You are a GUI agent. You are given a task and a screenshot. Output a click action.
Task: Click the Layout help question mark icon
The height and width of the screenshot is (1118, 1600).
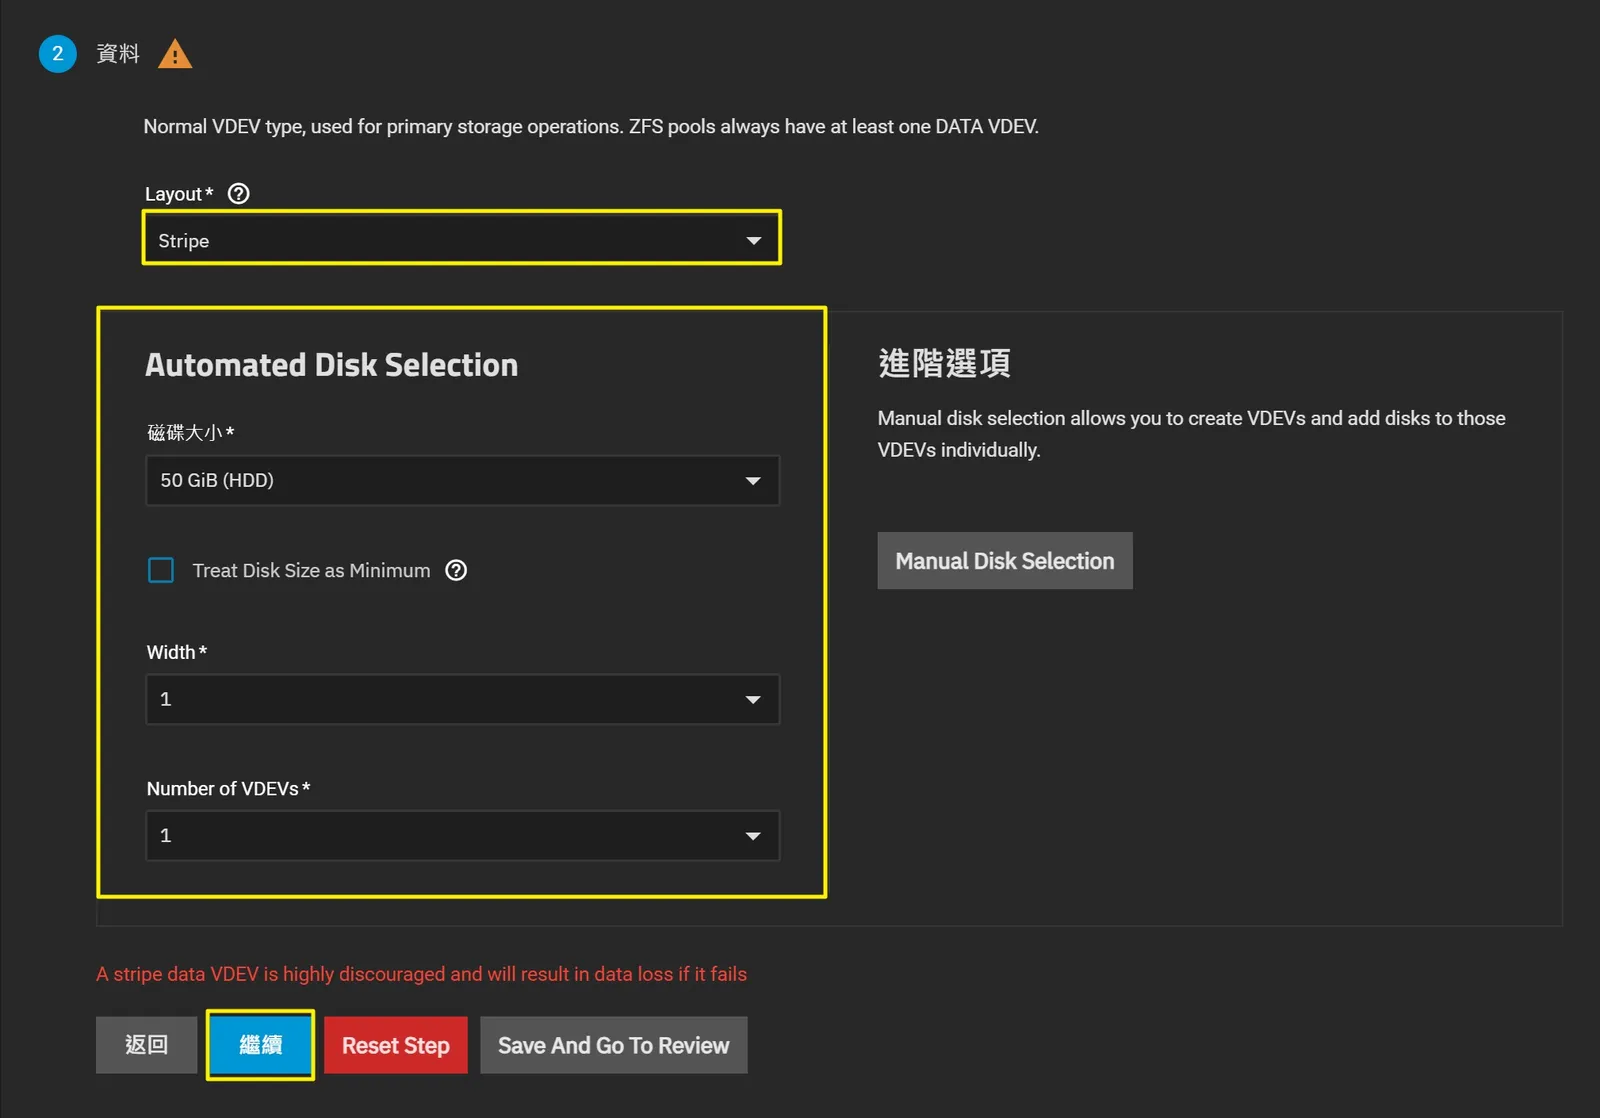238,194
